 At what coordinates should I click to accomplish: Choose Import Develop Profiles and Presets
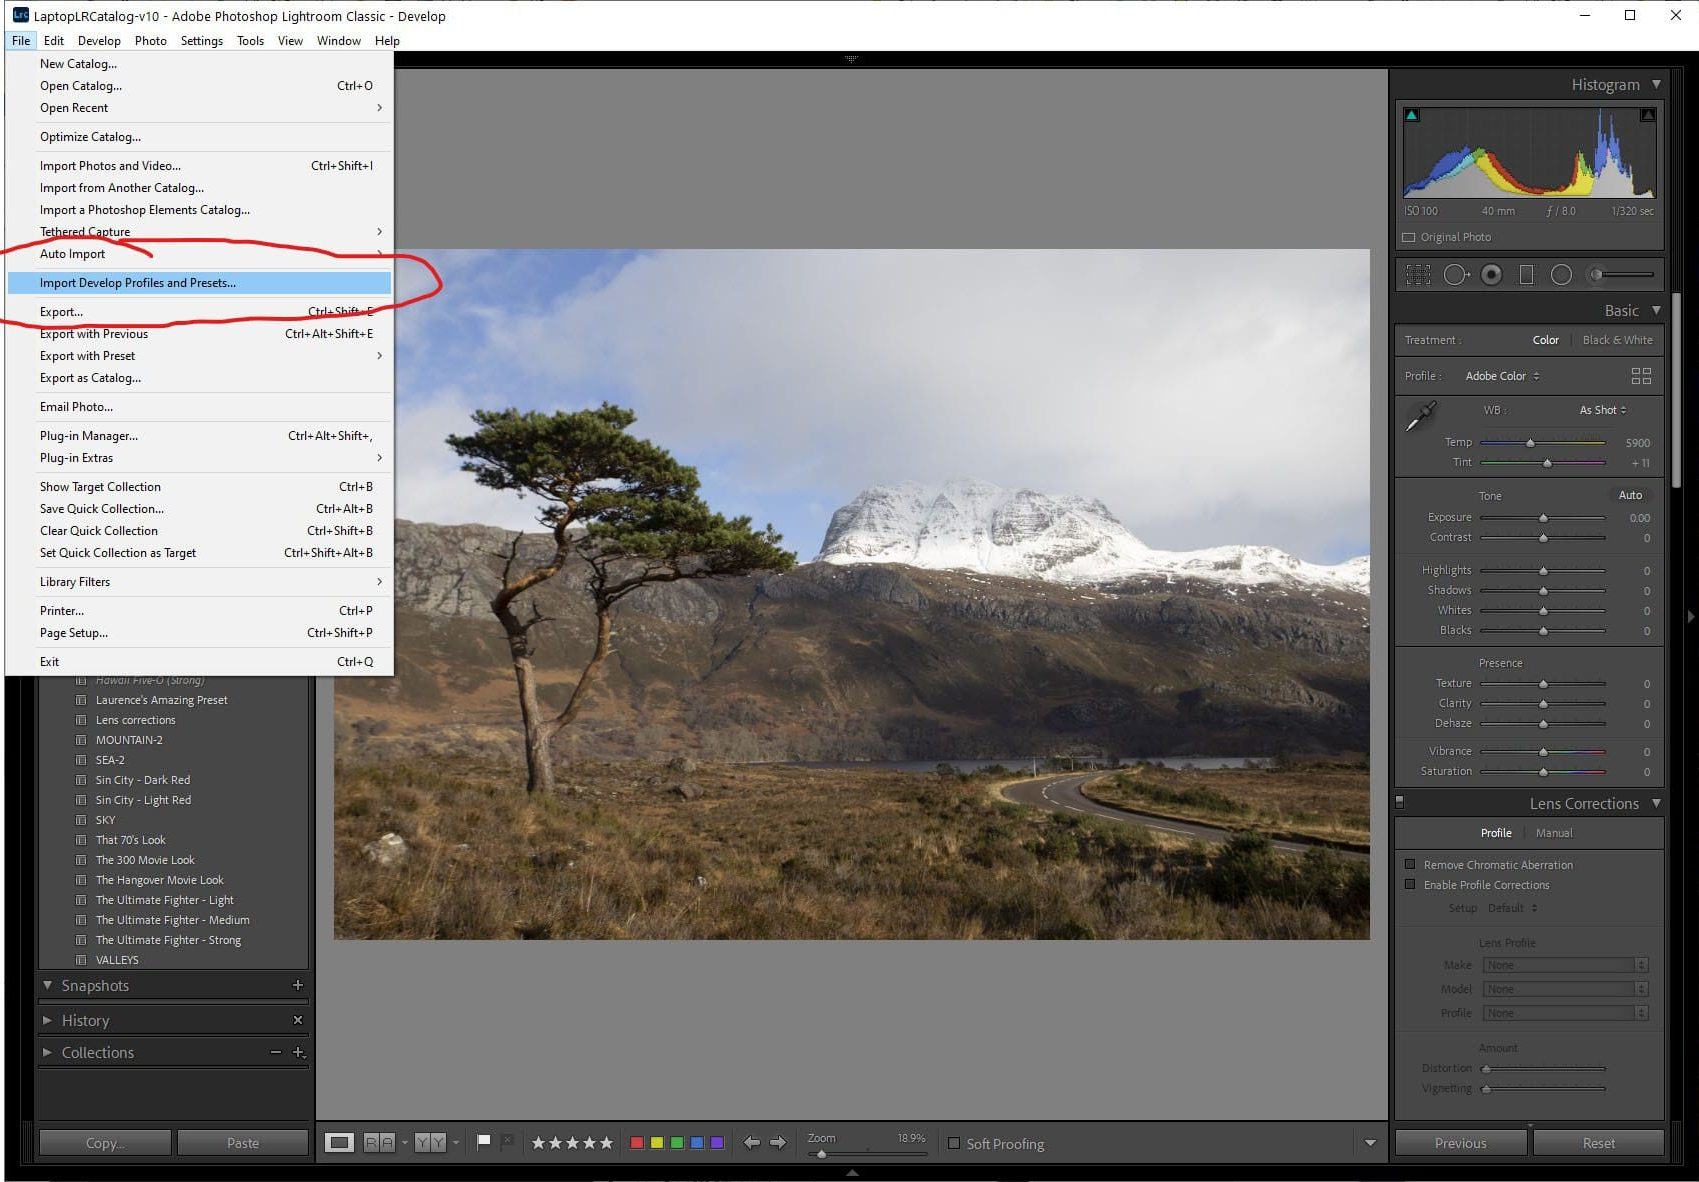click(x=137, y=283)
